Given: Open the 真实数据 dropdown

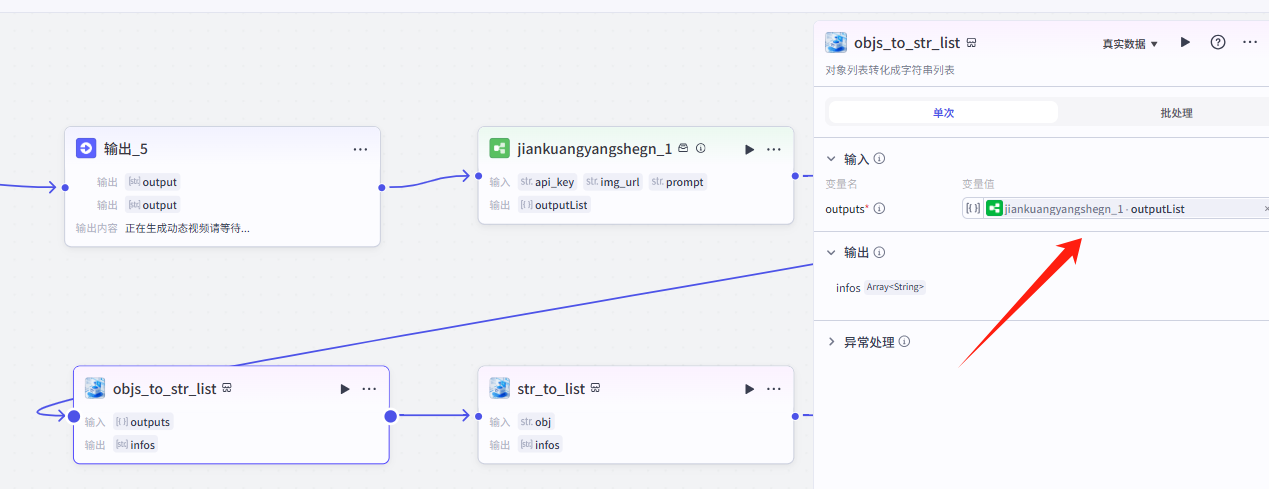Looking at the screenshot, I should pyautogui.click(x=1129, y=44).
